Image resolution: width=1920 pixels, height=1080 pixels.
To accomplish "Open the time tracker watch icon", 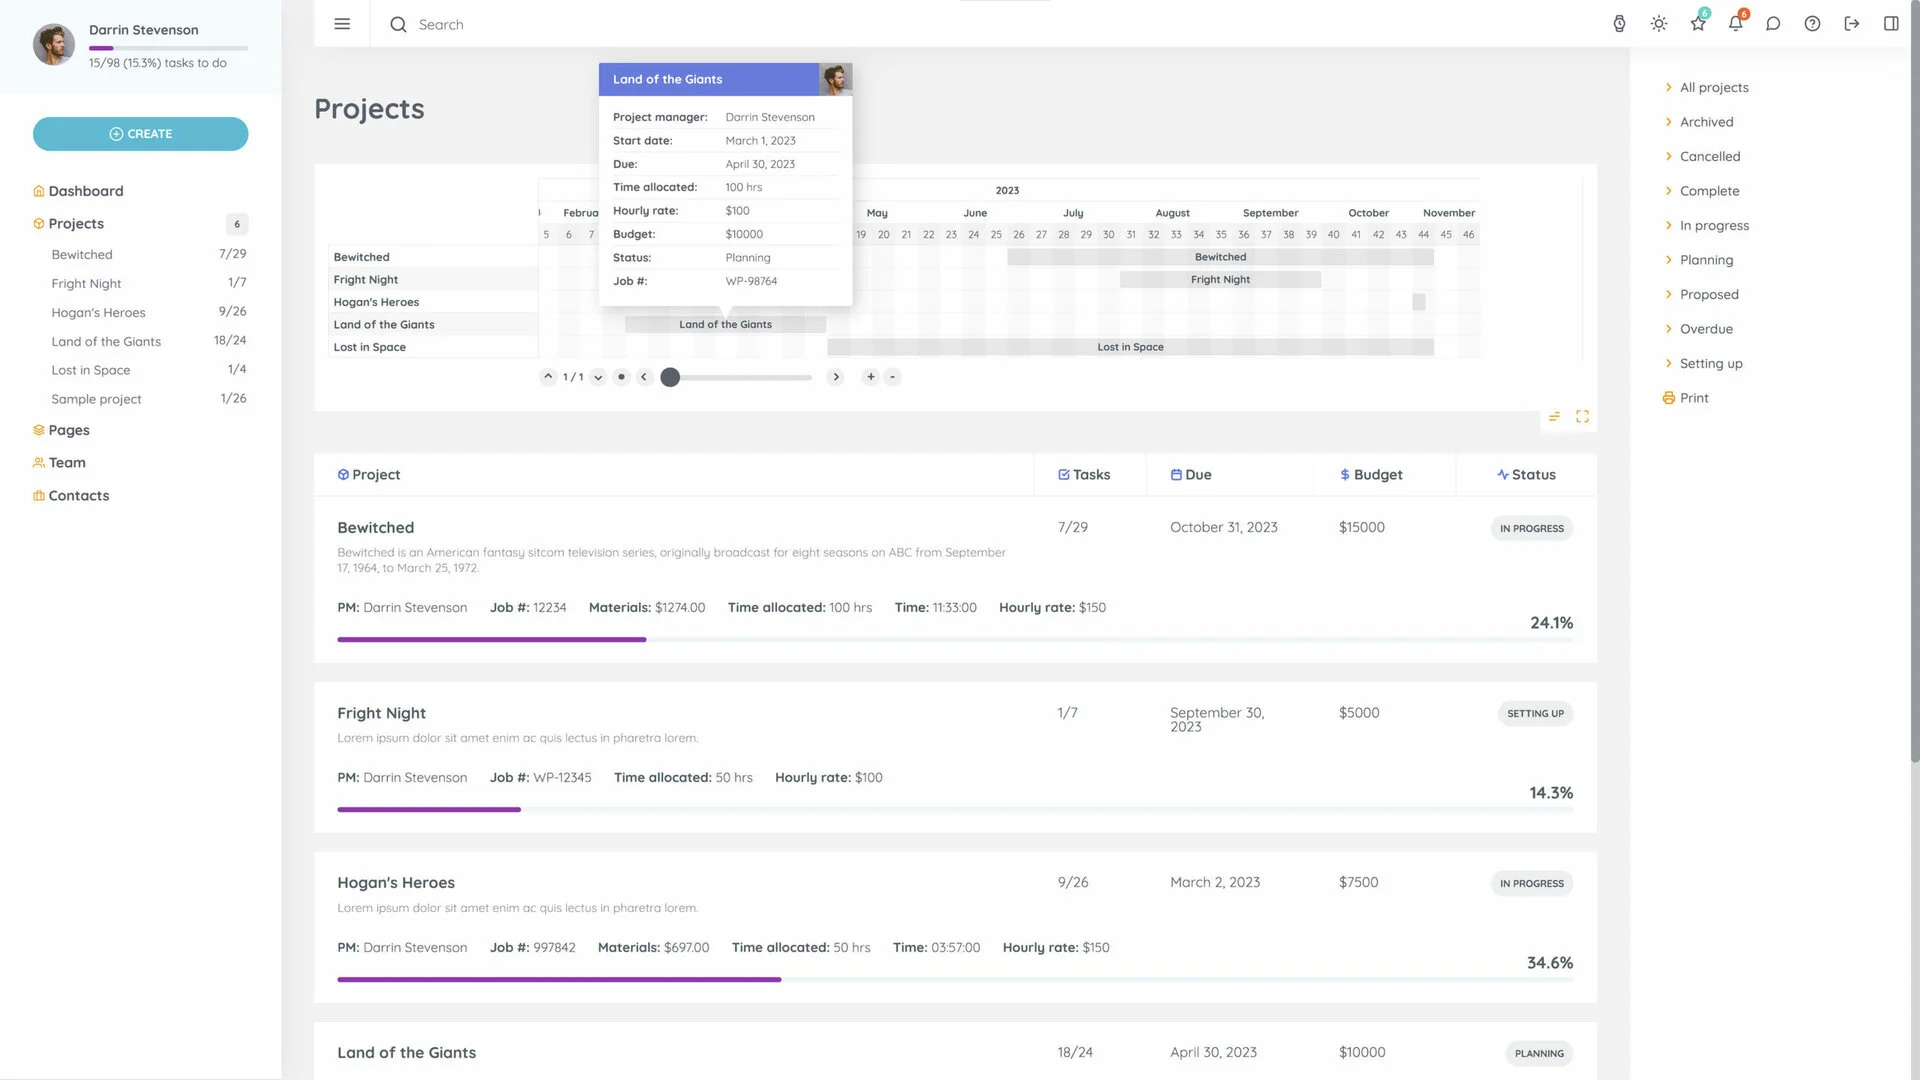I will pos(1619,24).
